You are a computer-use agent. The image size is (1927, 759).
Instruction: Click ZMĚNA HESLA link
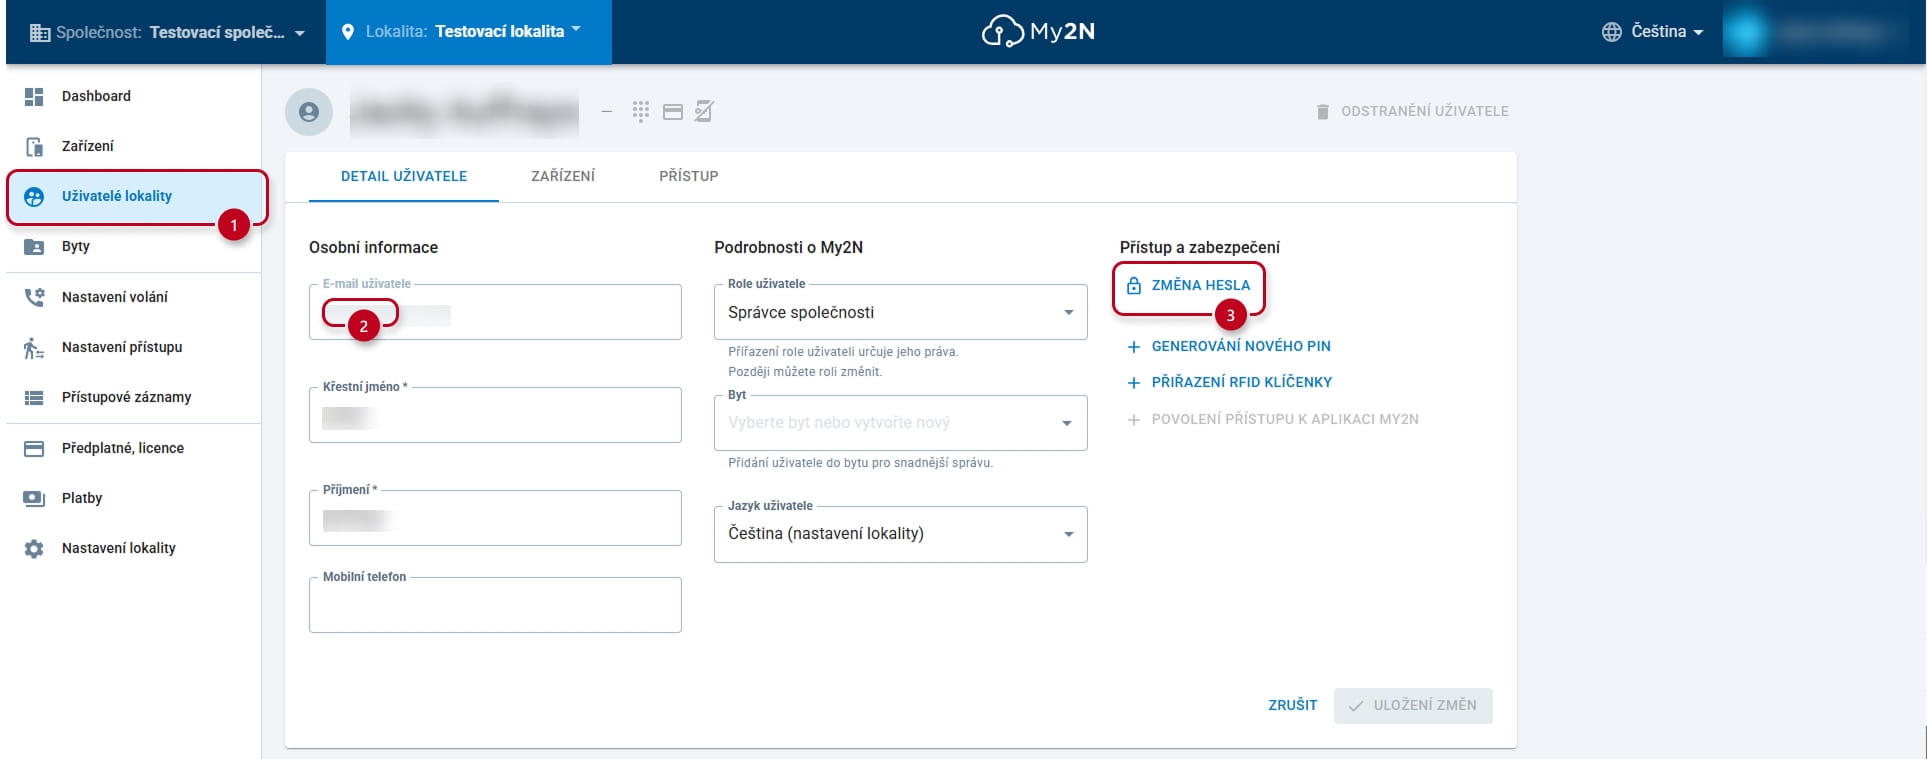click(1200, 285)
